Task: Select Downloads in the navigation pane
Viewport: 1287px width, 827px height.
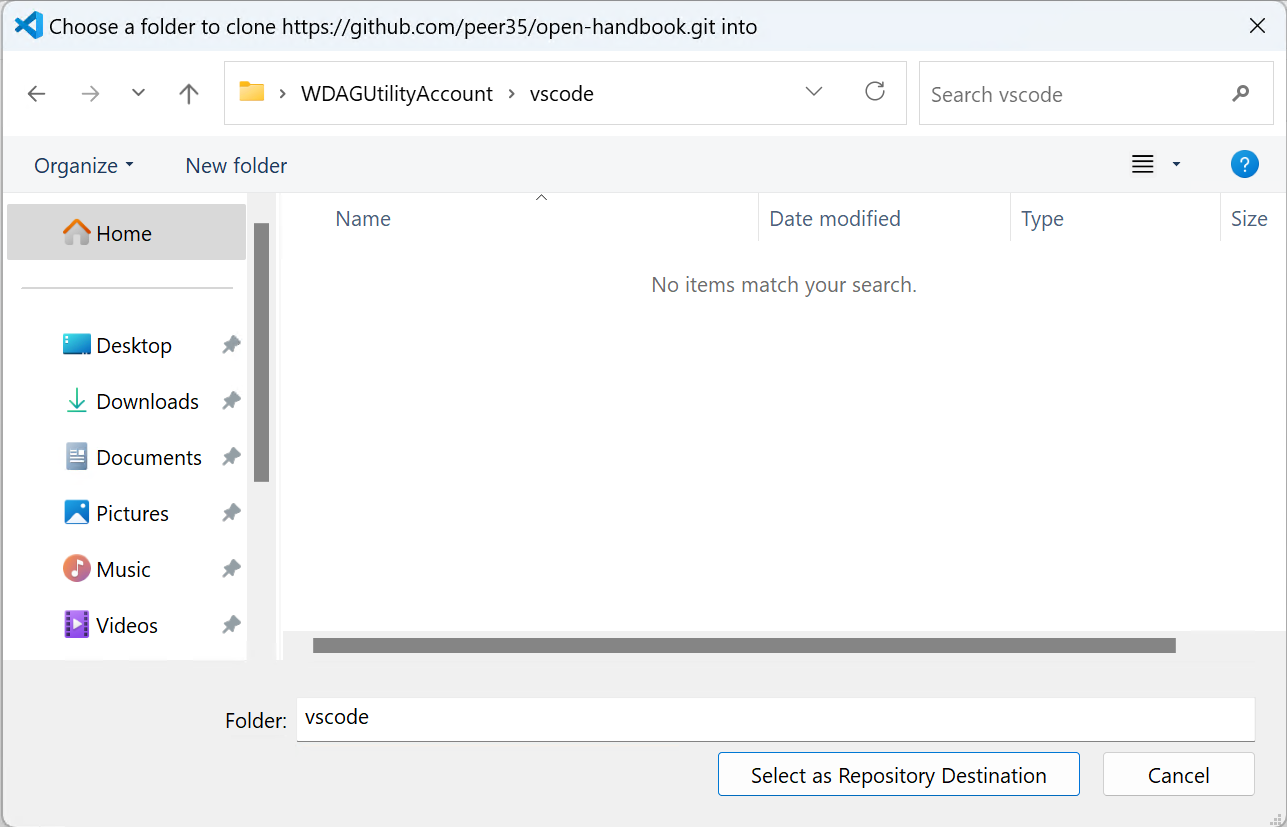Action: (x=147, y=402)
